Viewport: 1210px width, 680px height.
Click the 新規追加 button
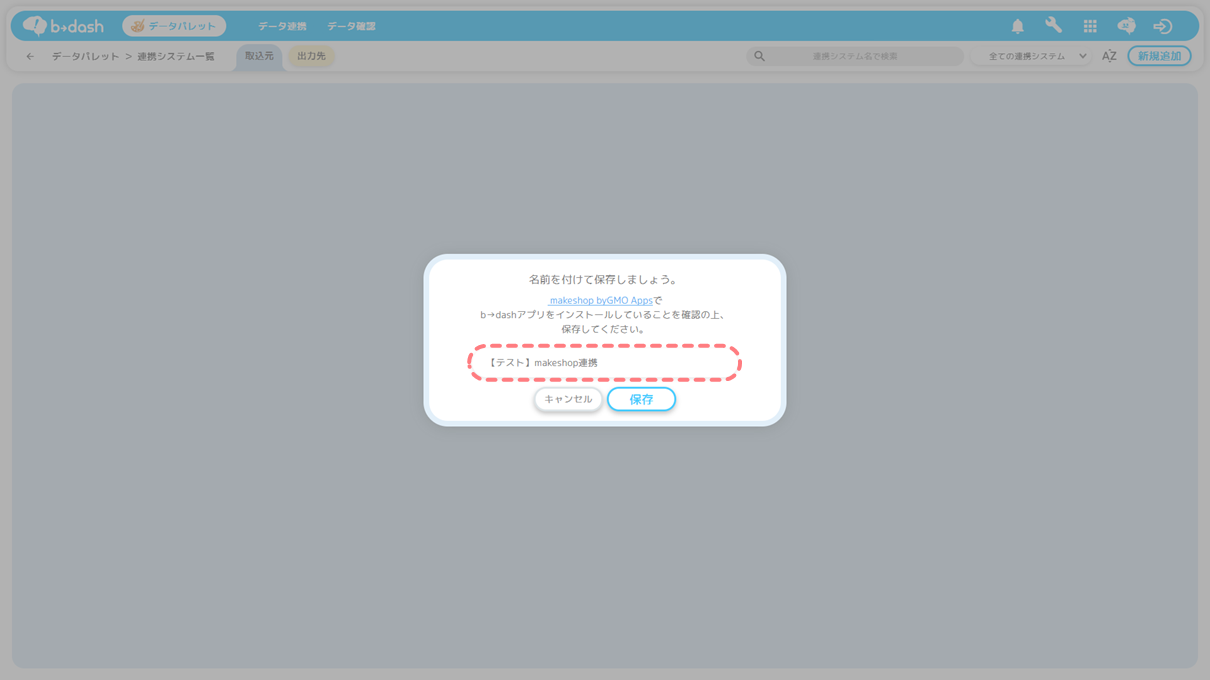pos(1159,56)
